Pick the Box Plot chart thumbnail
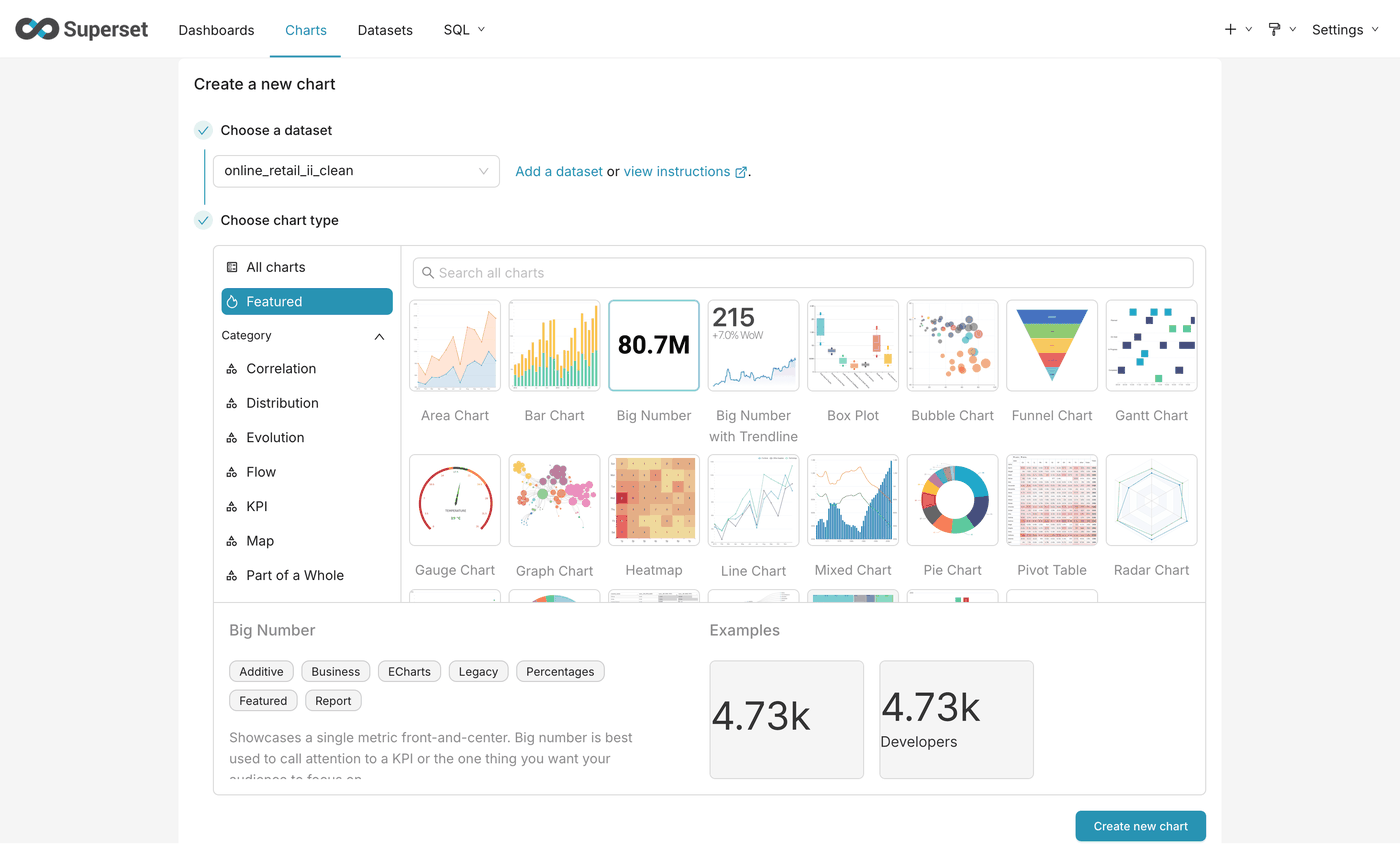 point(853,345)
